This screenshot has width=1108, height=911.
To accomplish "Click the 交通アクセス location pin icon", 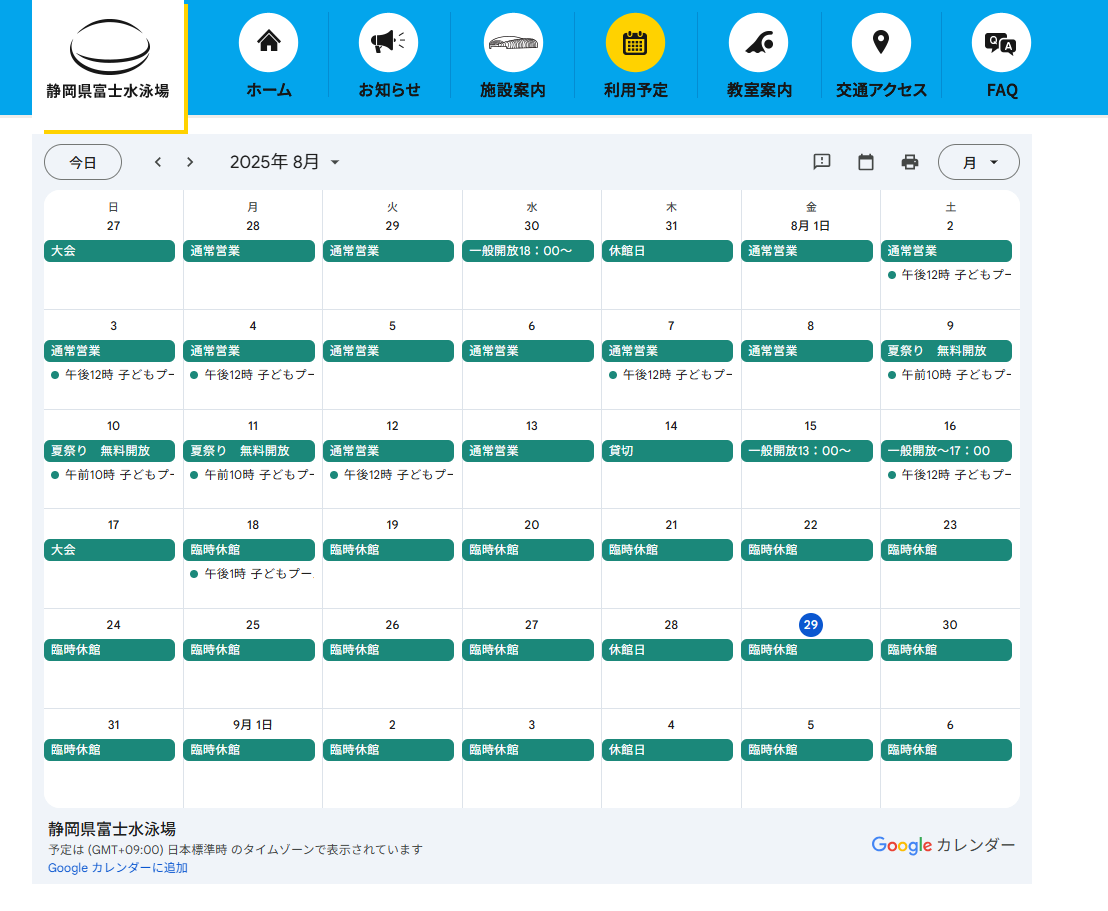I will tap(880, 42).
